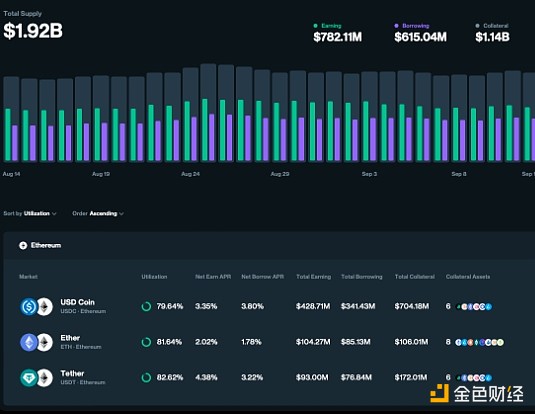Click the Utilization column header
This screenshot has height=414, width=535.
pyautogui.click(x=154, y=277)
